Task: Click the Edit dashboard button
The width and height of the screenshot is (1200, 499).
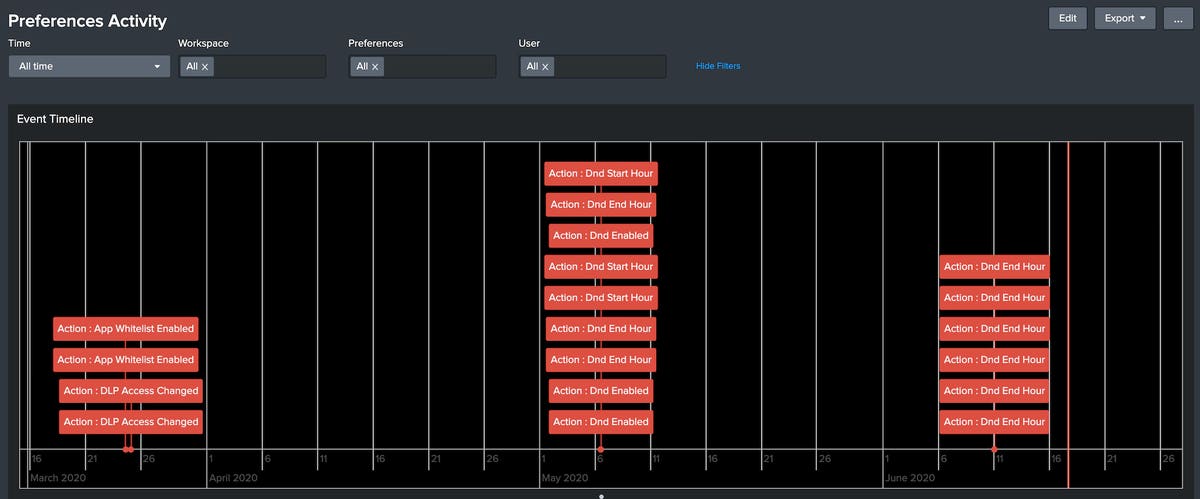Action: pos(1068,18)
